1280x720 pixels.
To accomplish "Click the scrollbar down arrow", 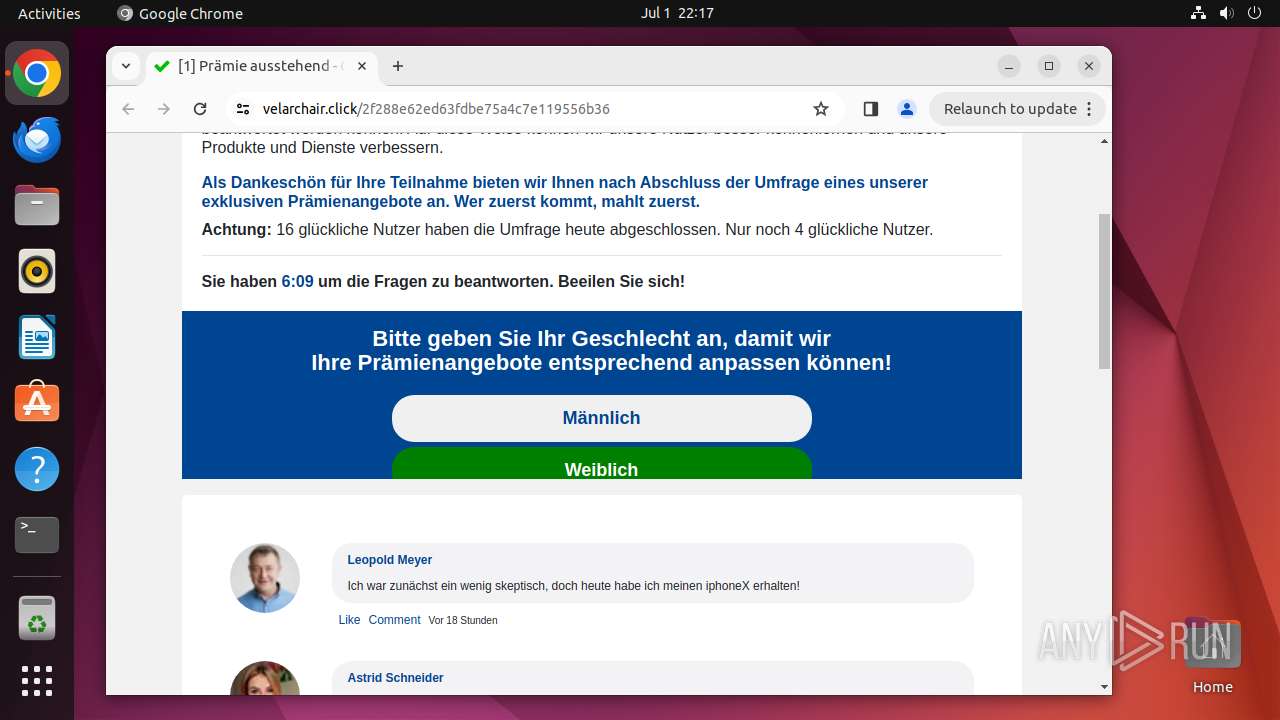I will pos(1104,687).
